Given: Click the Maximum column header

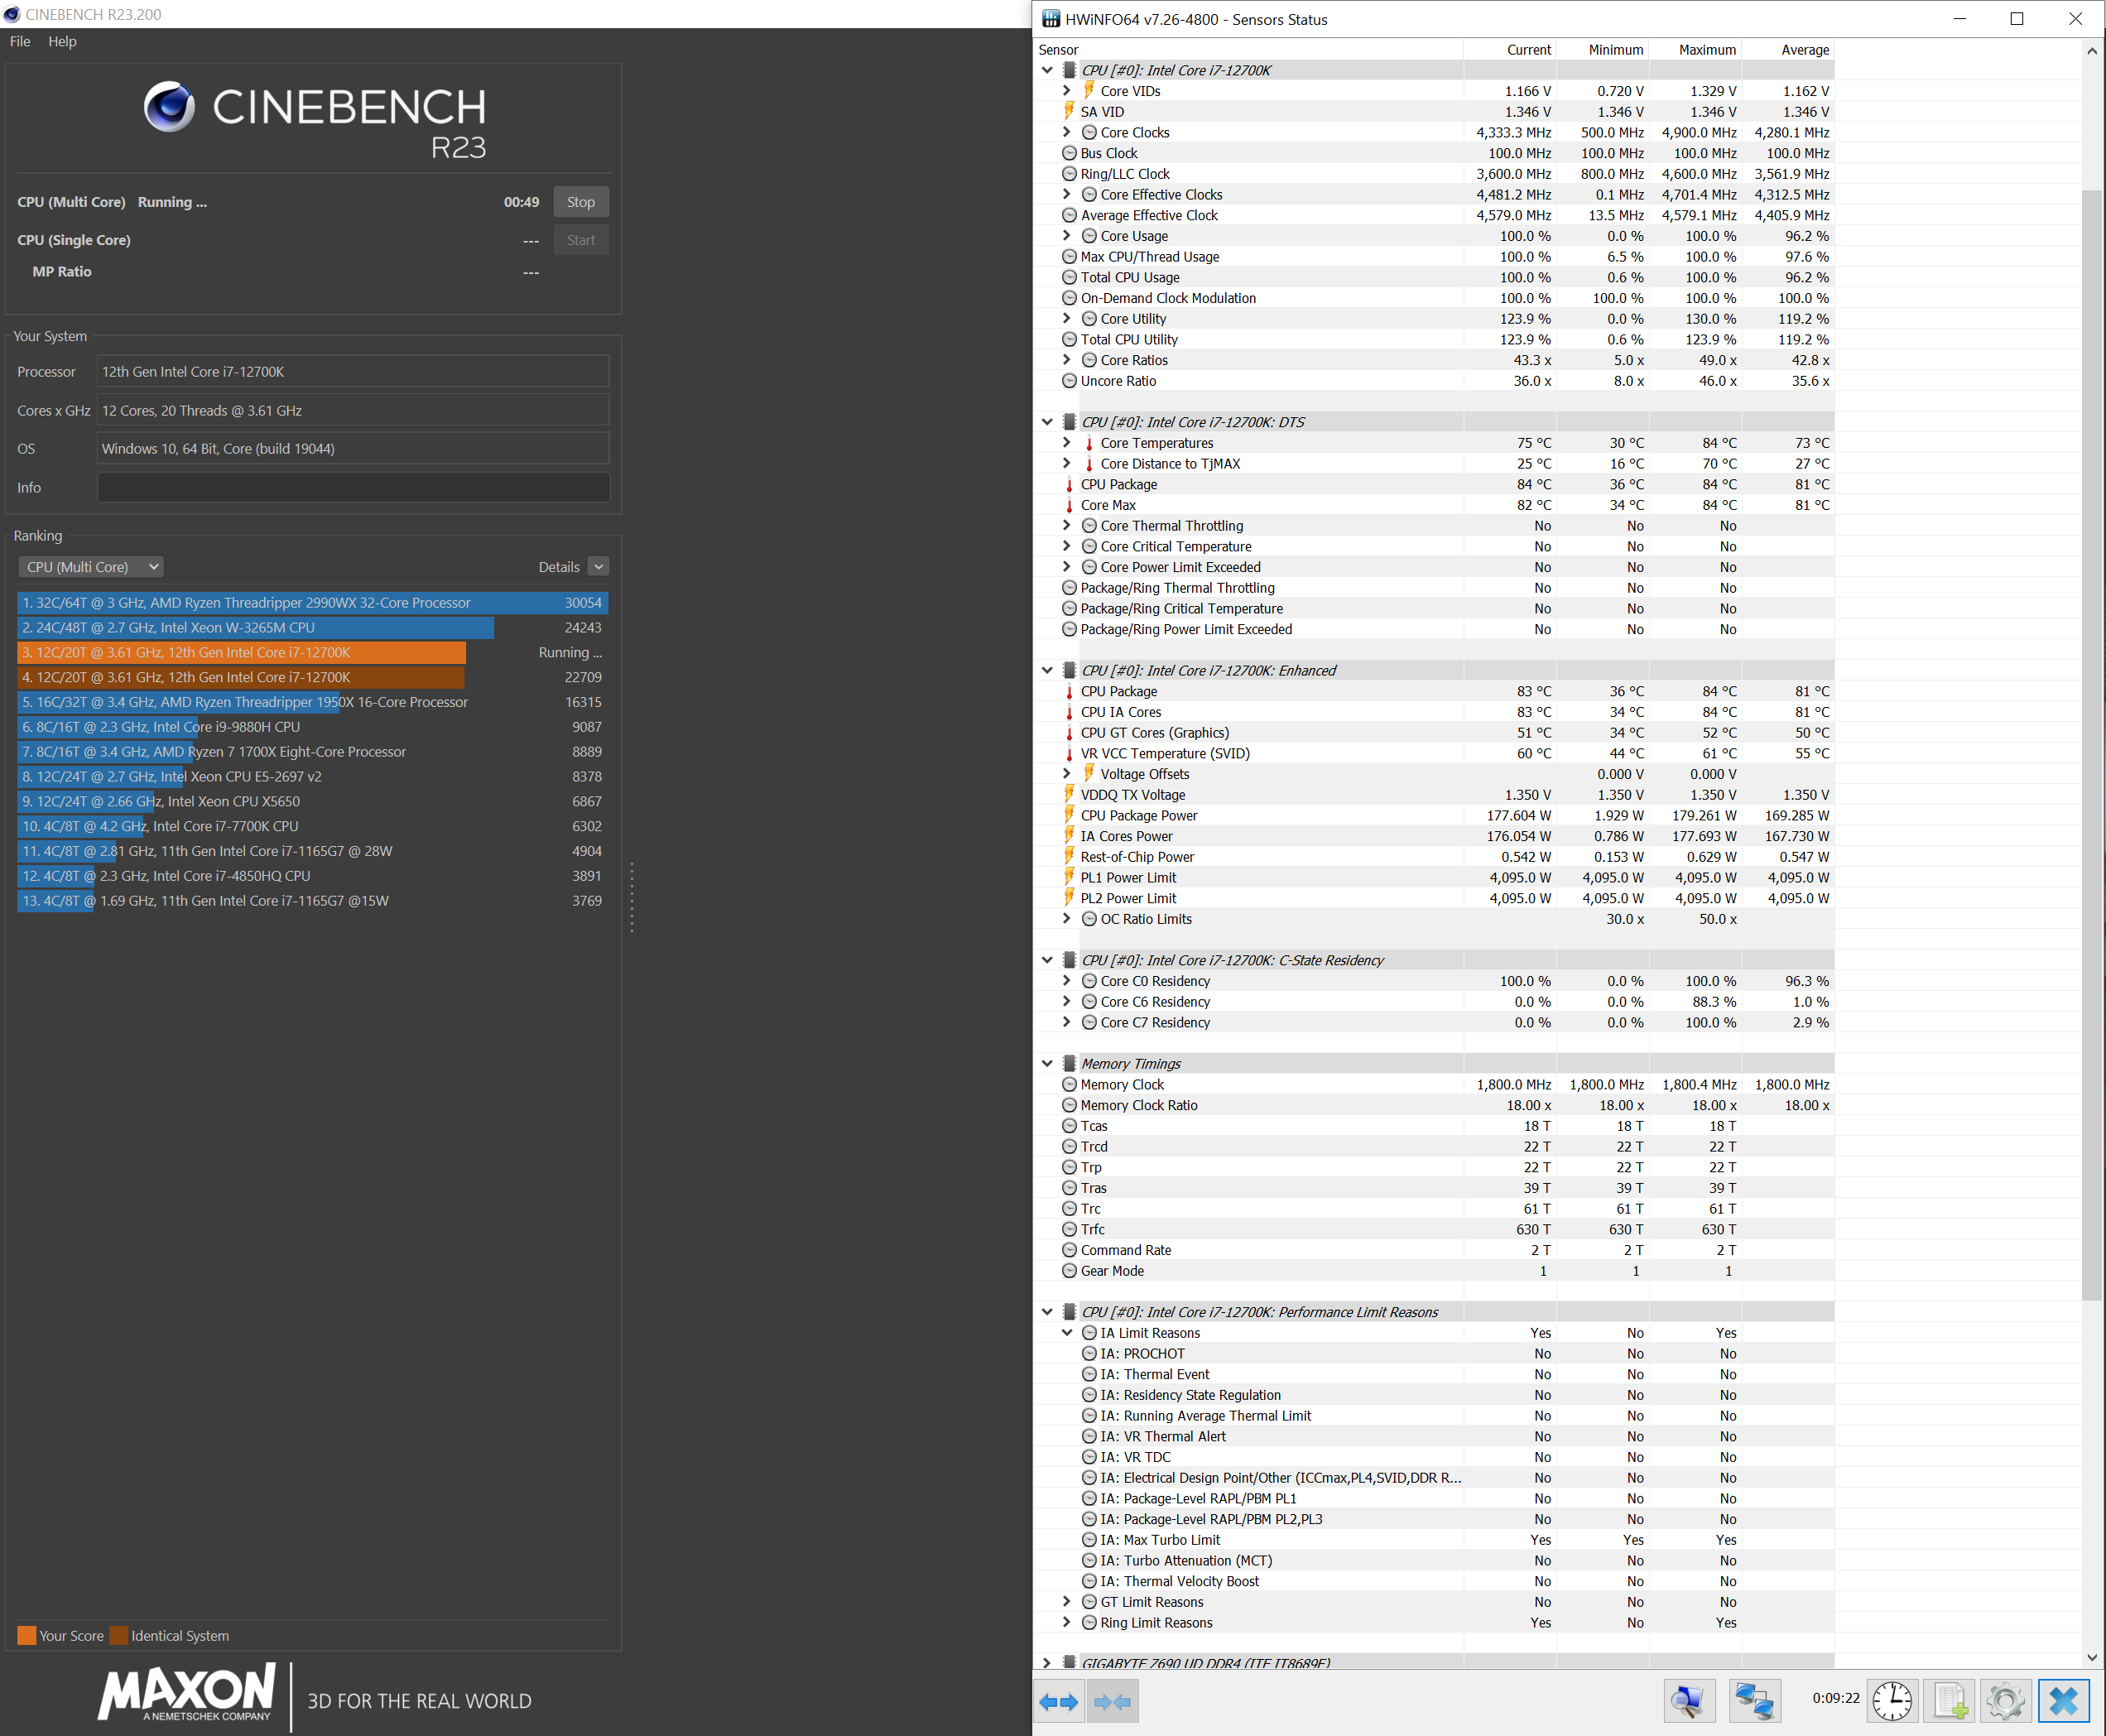Looking at the screenshot, I should 1706,50.
